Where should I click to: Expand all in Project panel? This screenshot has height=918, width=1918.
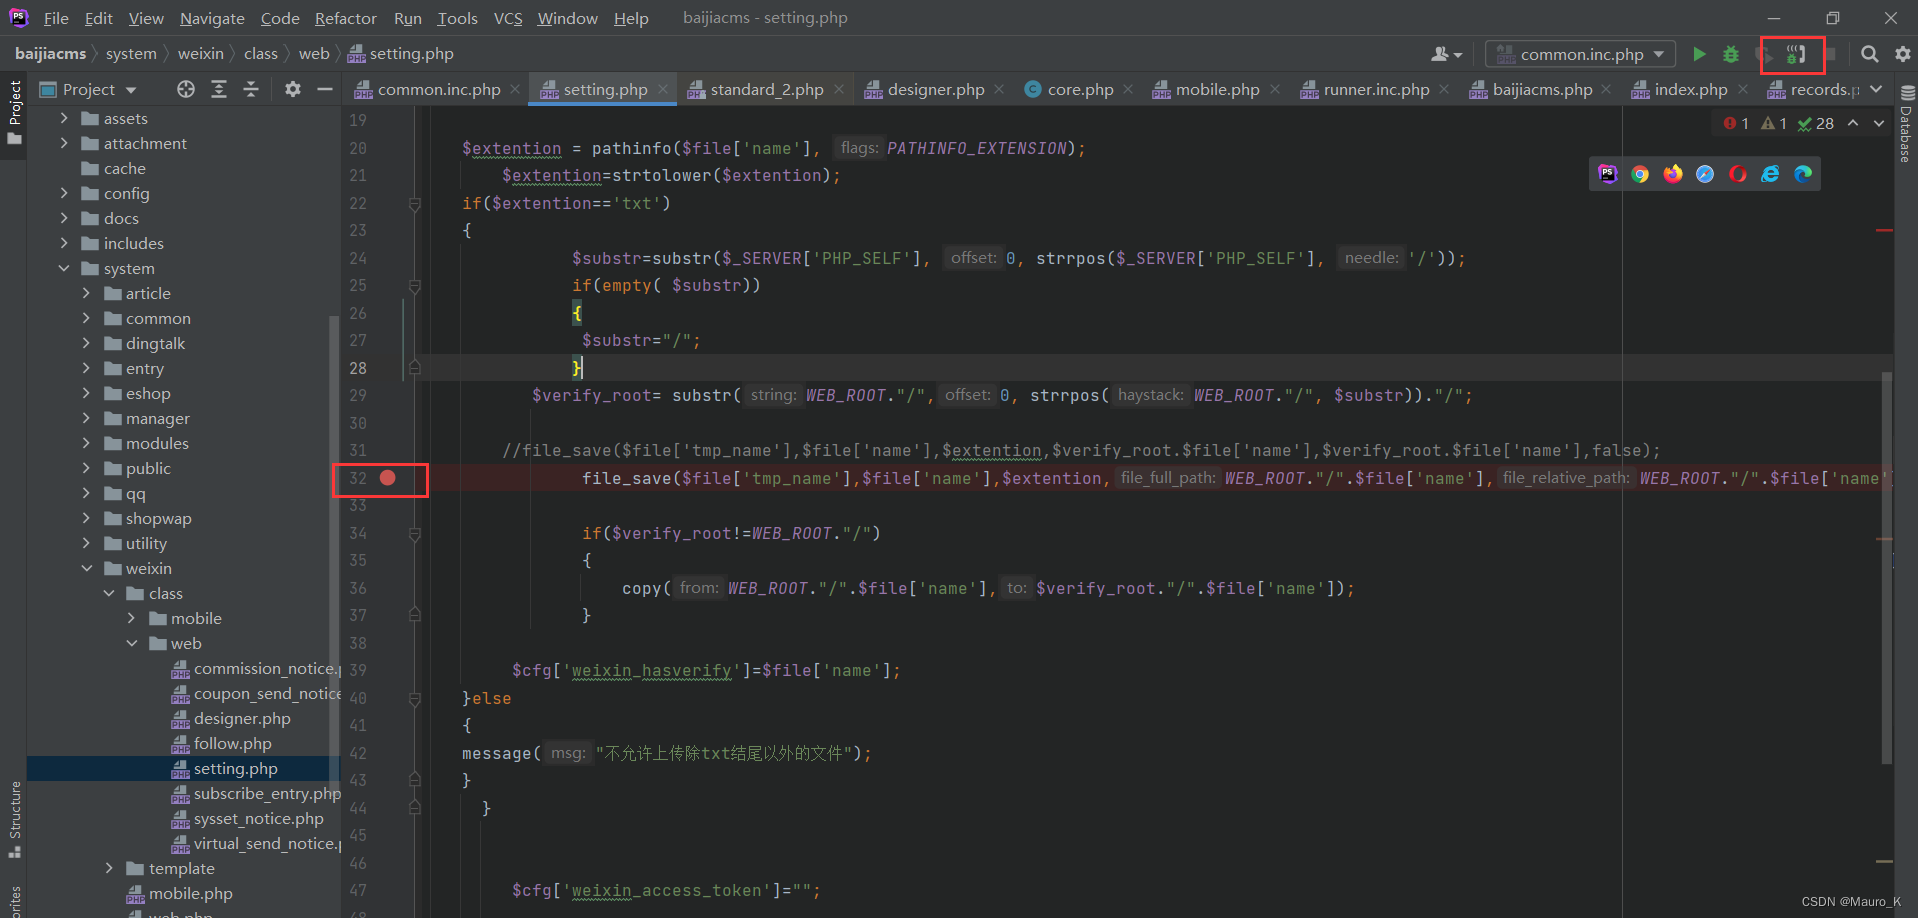(219, 89)
